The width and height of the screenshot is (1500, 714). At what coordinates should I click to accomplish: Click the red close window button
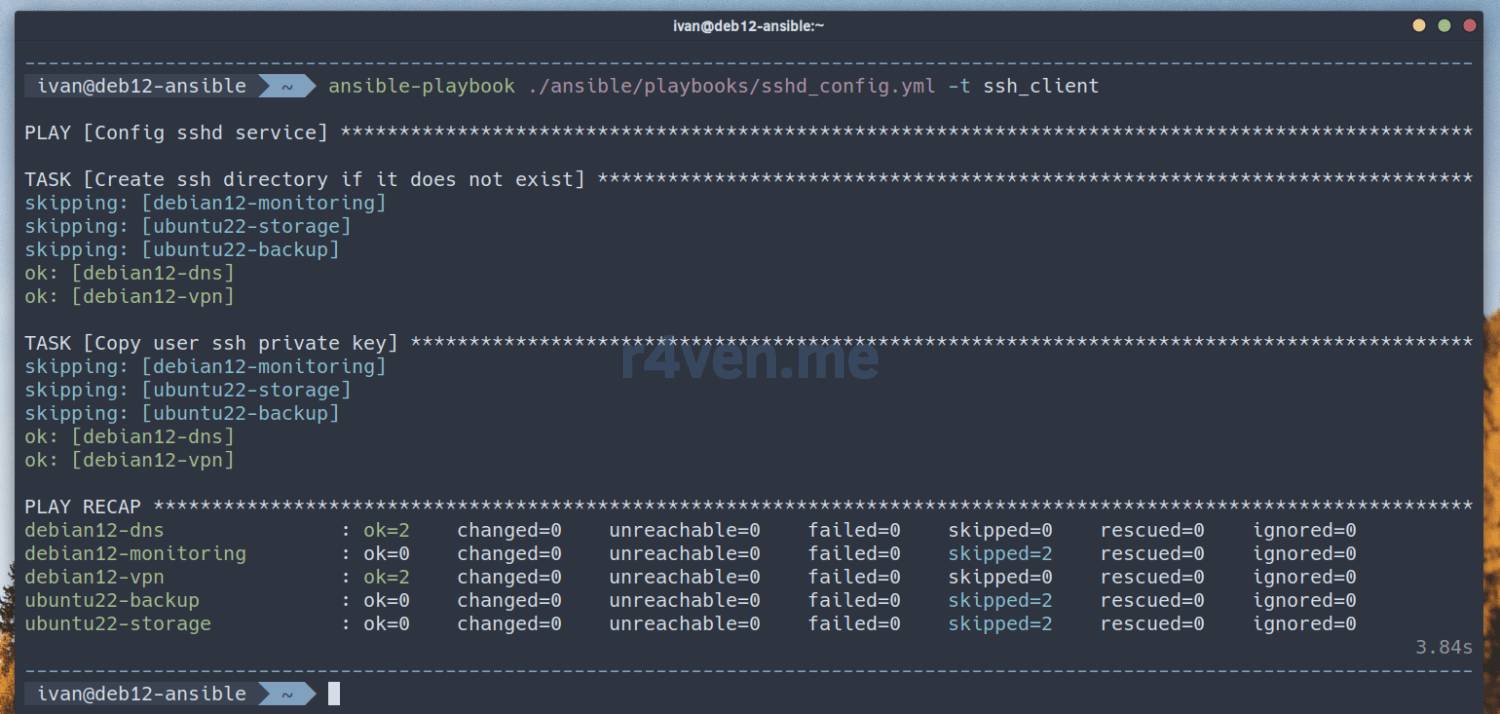pyautogui.click(x=1470, y=26)
